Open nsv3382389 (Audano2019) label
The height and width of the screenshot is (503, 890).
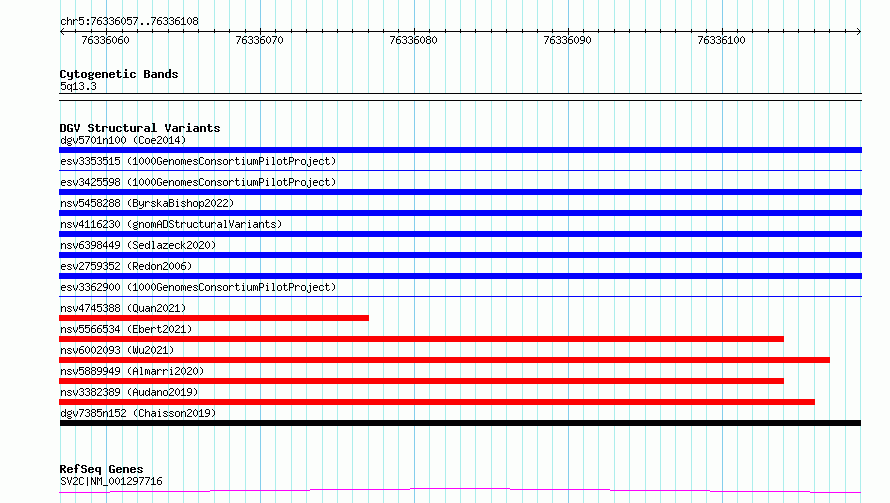point(129,392)
